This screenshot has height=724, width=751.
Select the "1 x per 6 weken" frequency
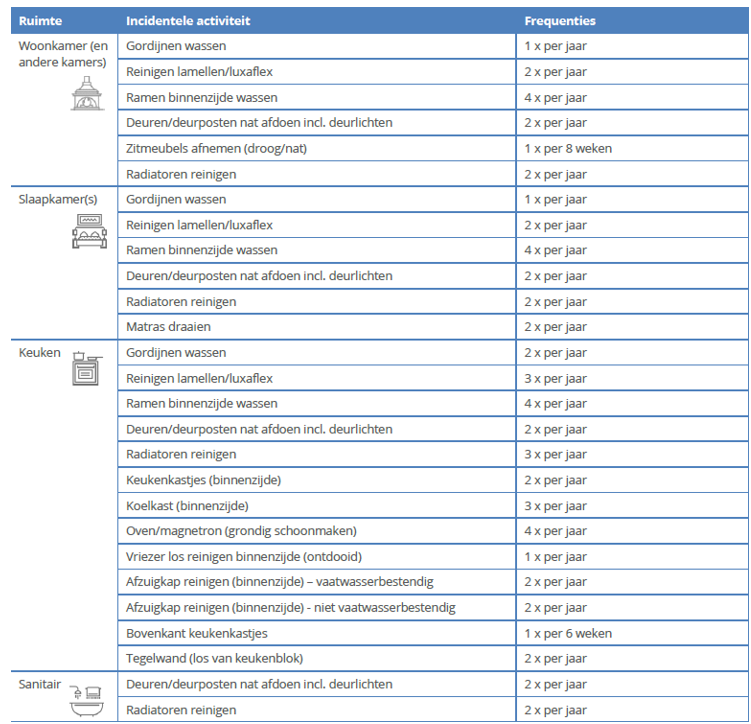568,633
